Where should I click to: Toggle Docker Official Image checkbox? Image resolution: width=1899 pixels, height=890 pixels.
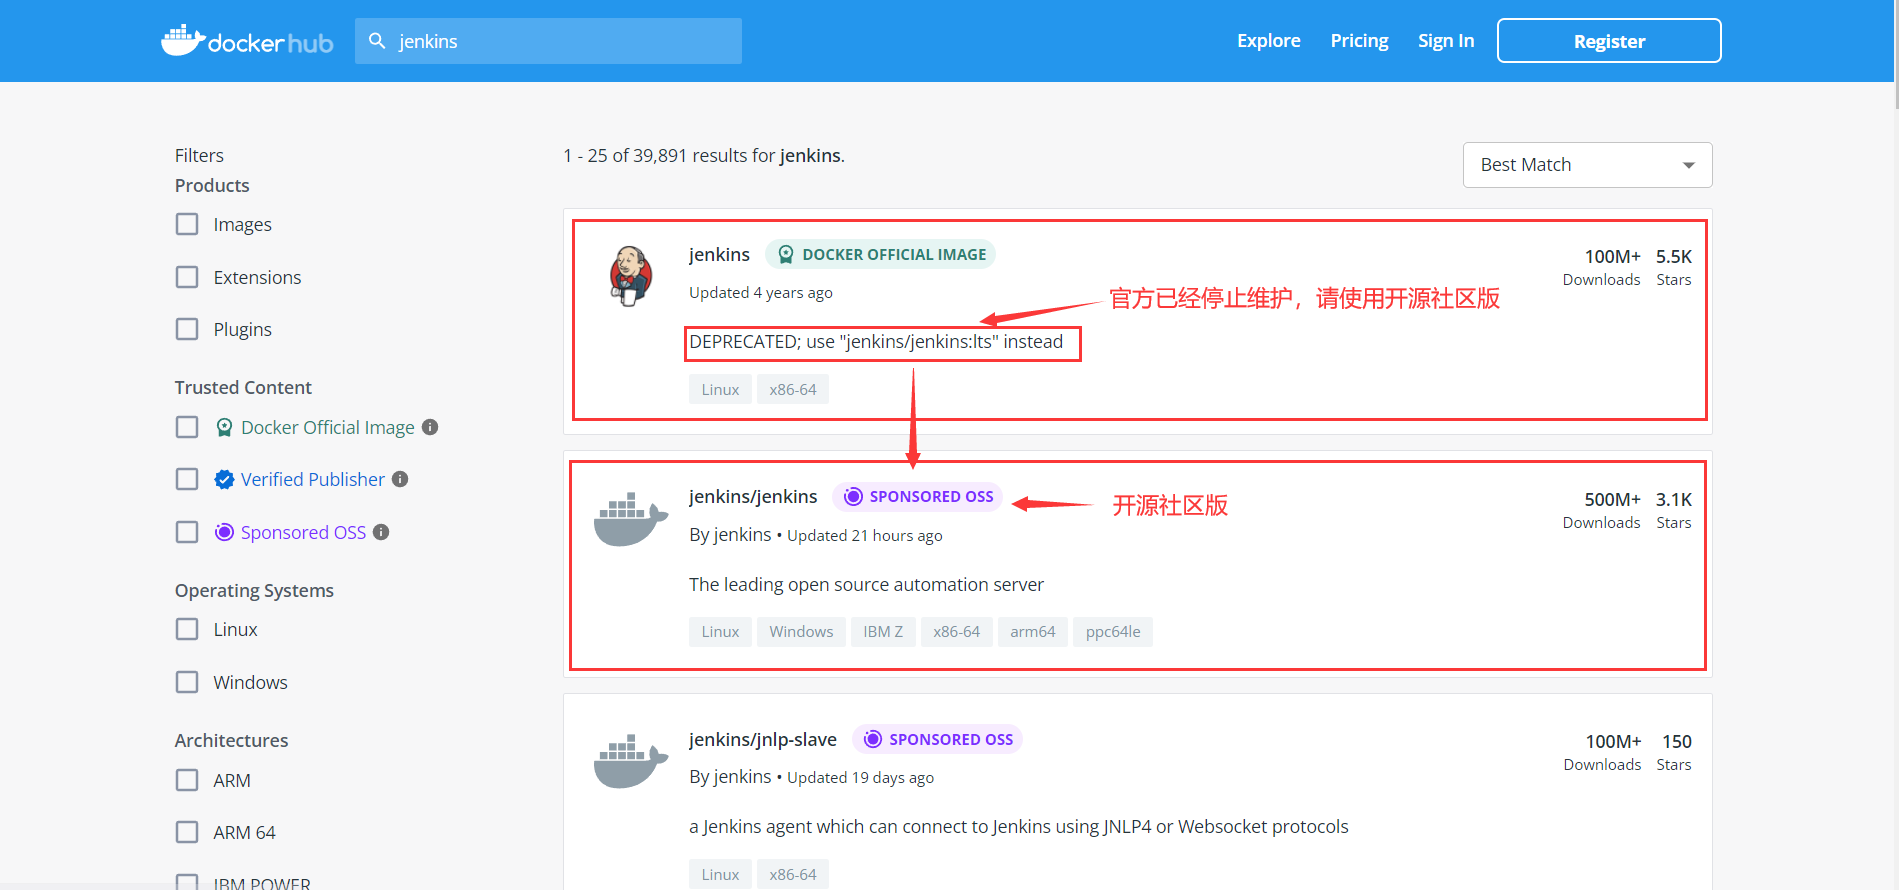[x=187, y=427]
